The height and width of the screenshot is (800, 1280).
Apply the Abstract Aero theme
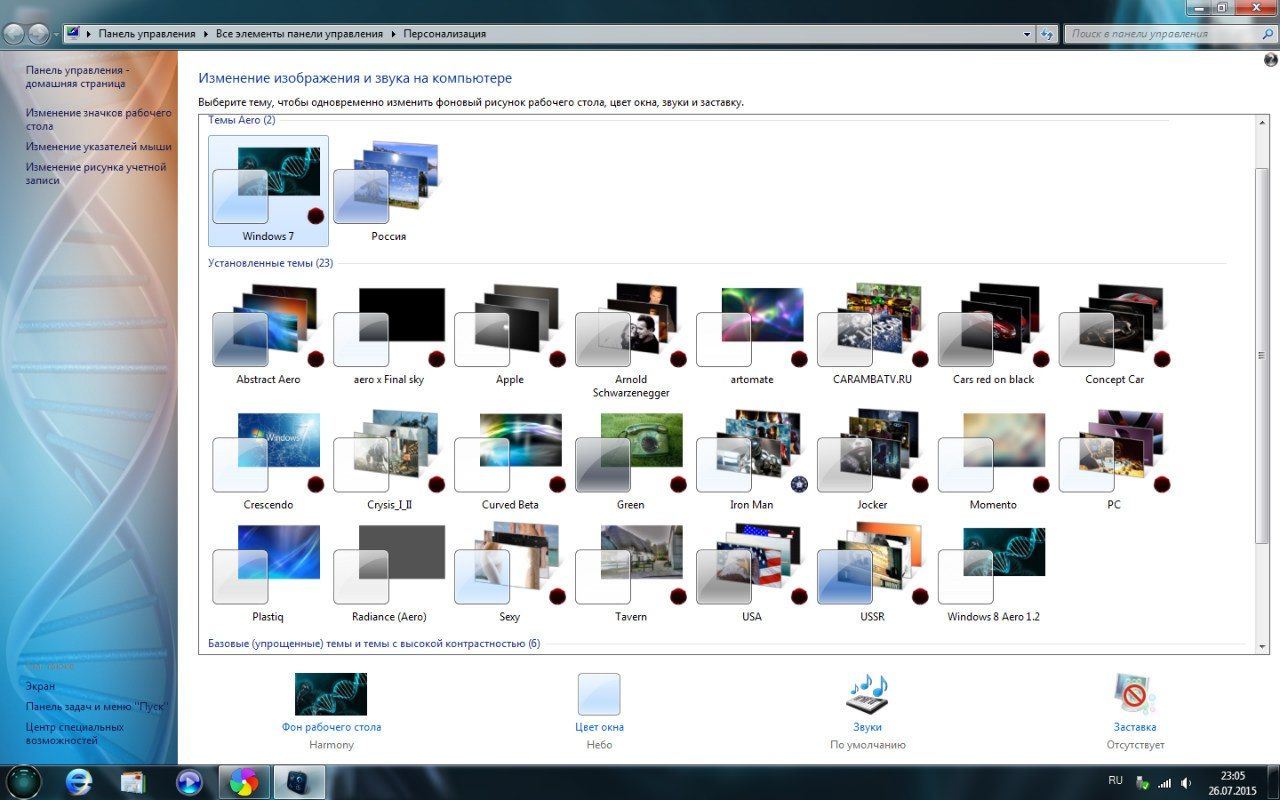[268, 334]
